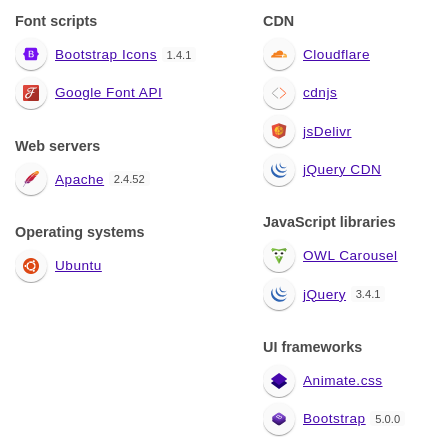Click the Cloudflare cloud icon
The width and height of the screenshot is (425, 444).
(x=279, y=54)
